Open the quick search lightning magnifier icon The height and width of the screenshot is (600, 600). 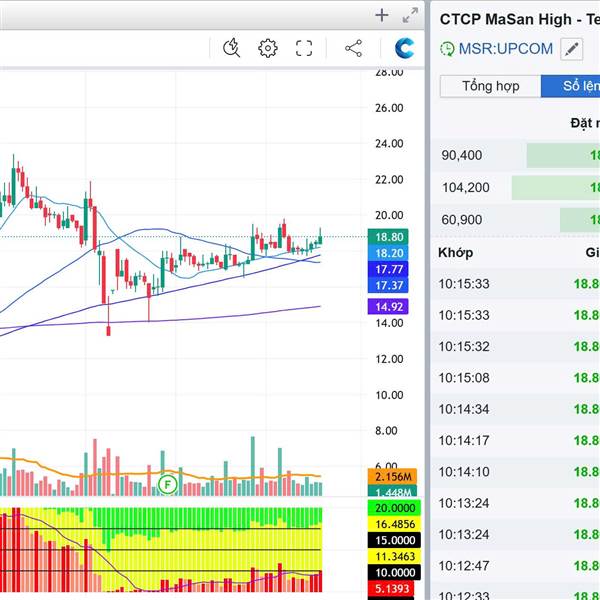click(x=232, y=48)
